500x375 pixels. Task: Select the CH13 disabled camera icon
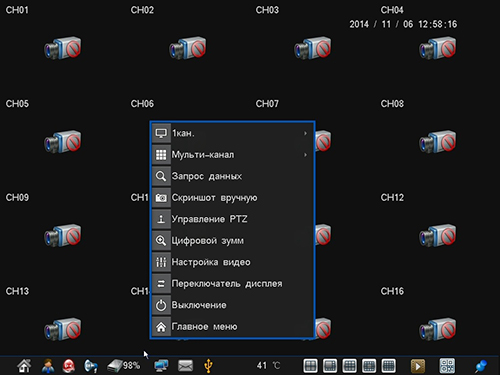click(63, 329)
